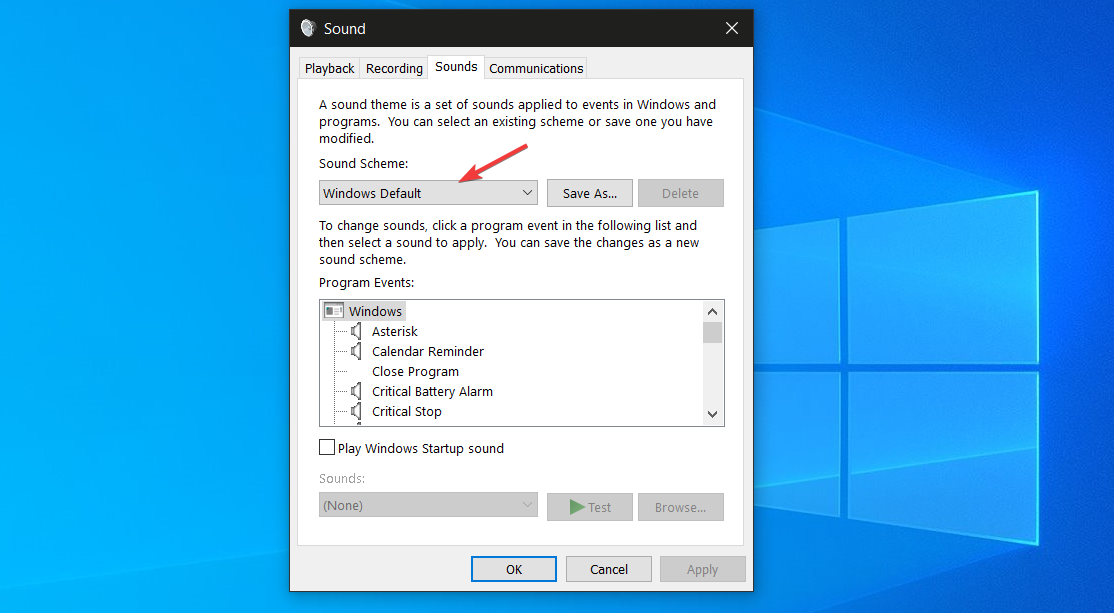Switch to the Playback tab

pyautogui.click(x=330, y=68)
